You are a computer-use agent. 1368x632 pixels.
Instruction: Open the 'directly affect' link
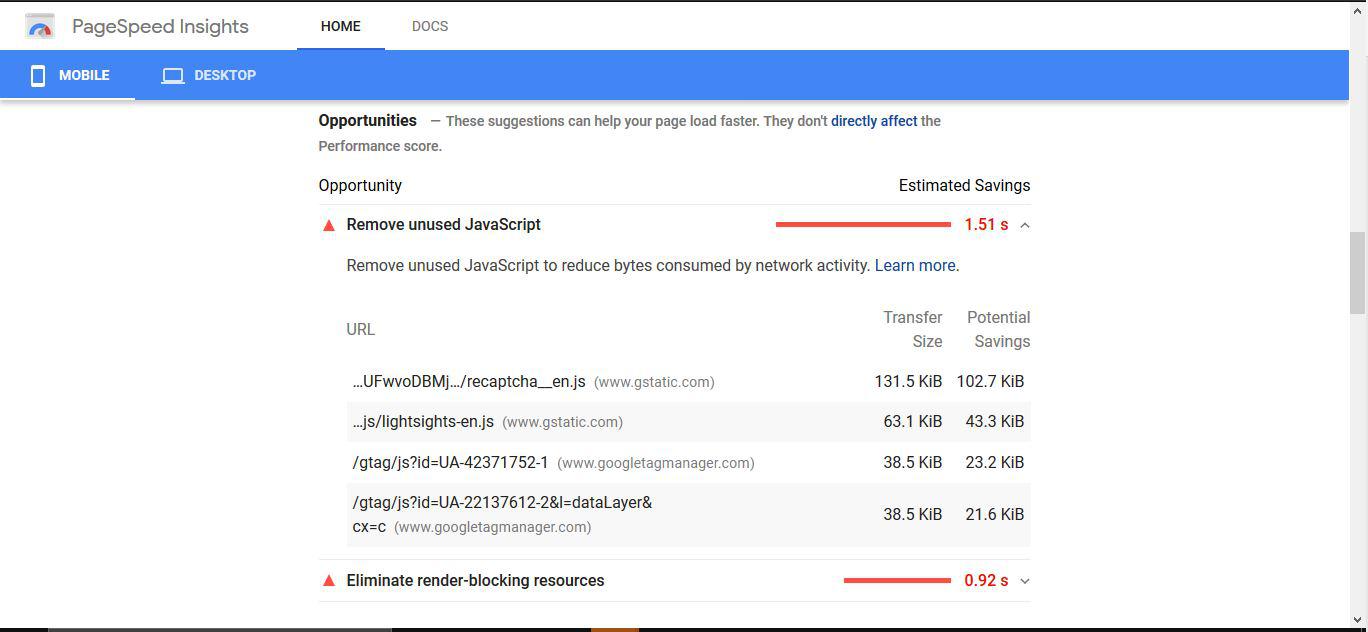874,121
